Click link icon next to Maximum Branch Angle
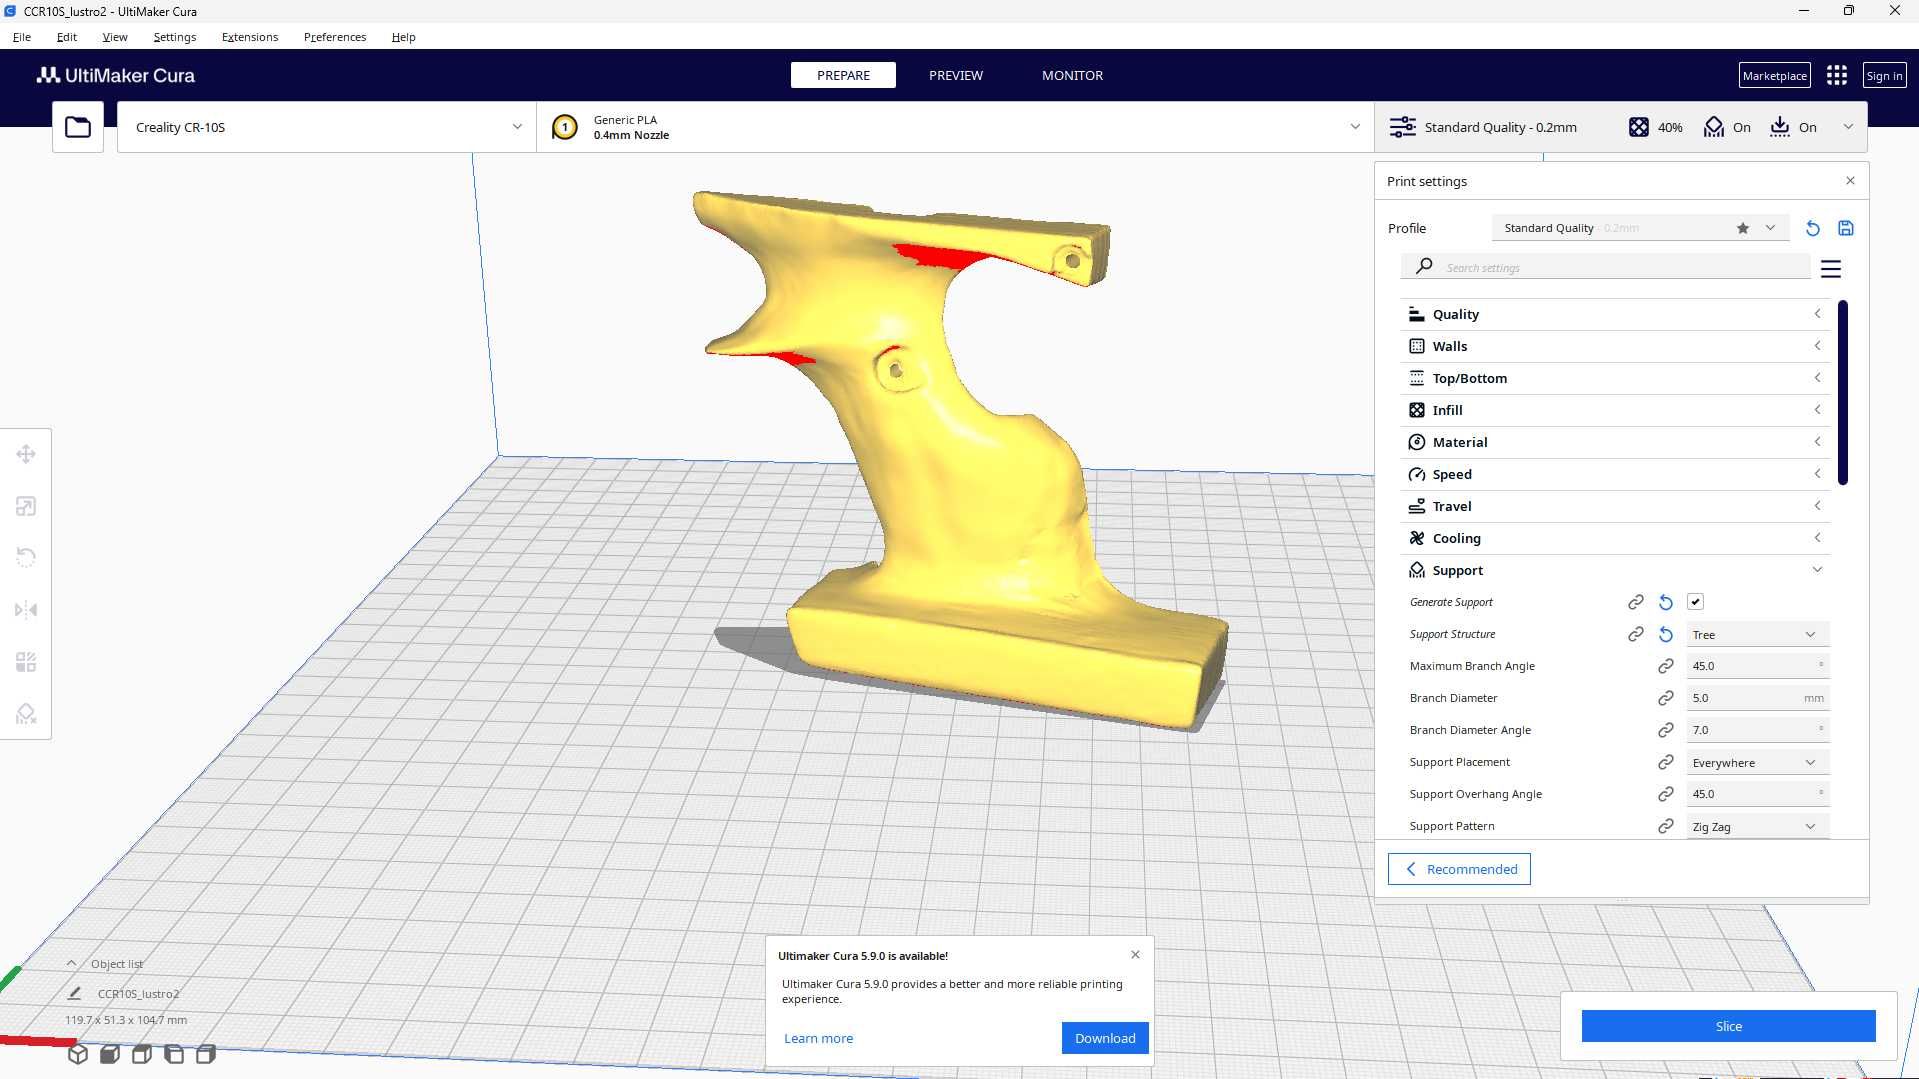This screenshot has width=1919, height=1079. [x=1666, y=666]
